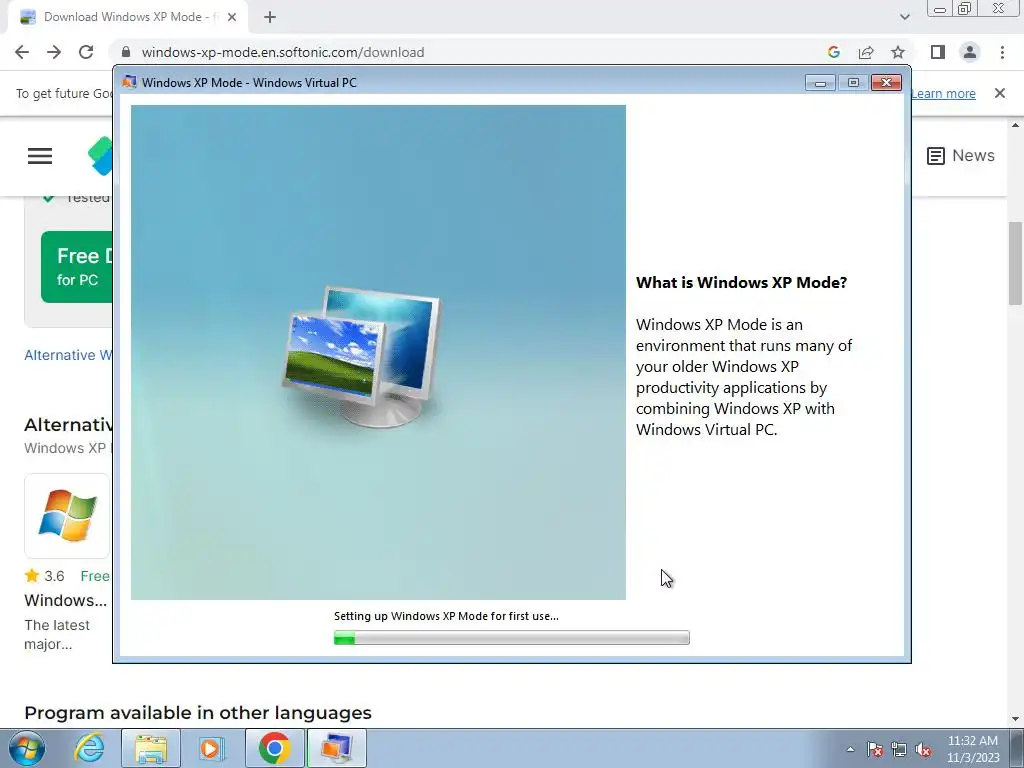1024x768 pixels.
Task: Share this page via share icon
Action: pyautogui.click(x=866, y=52)
